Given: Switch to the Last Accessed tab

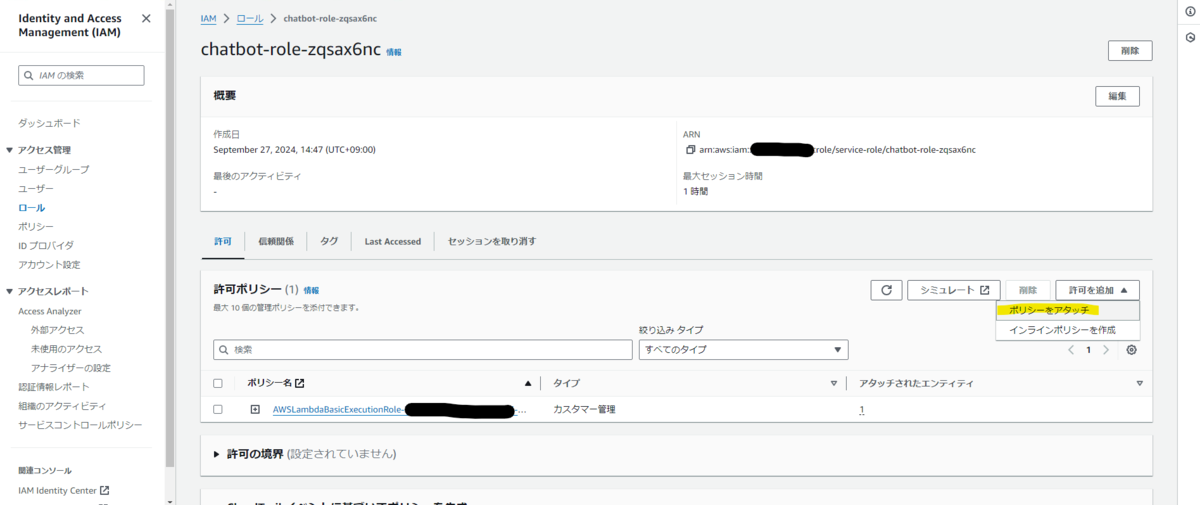Looking at the screenshot, I should coord(393,241).
